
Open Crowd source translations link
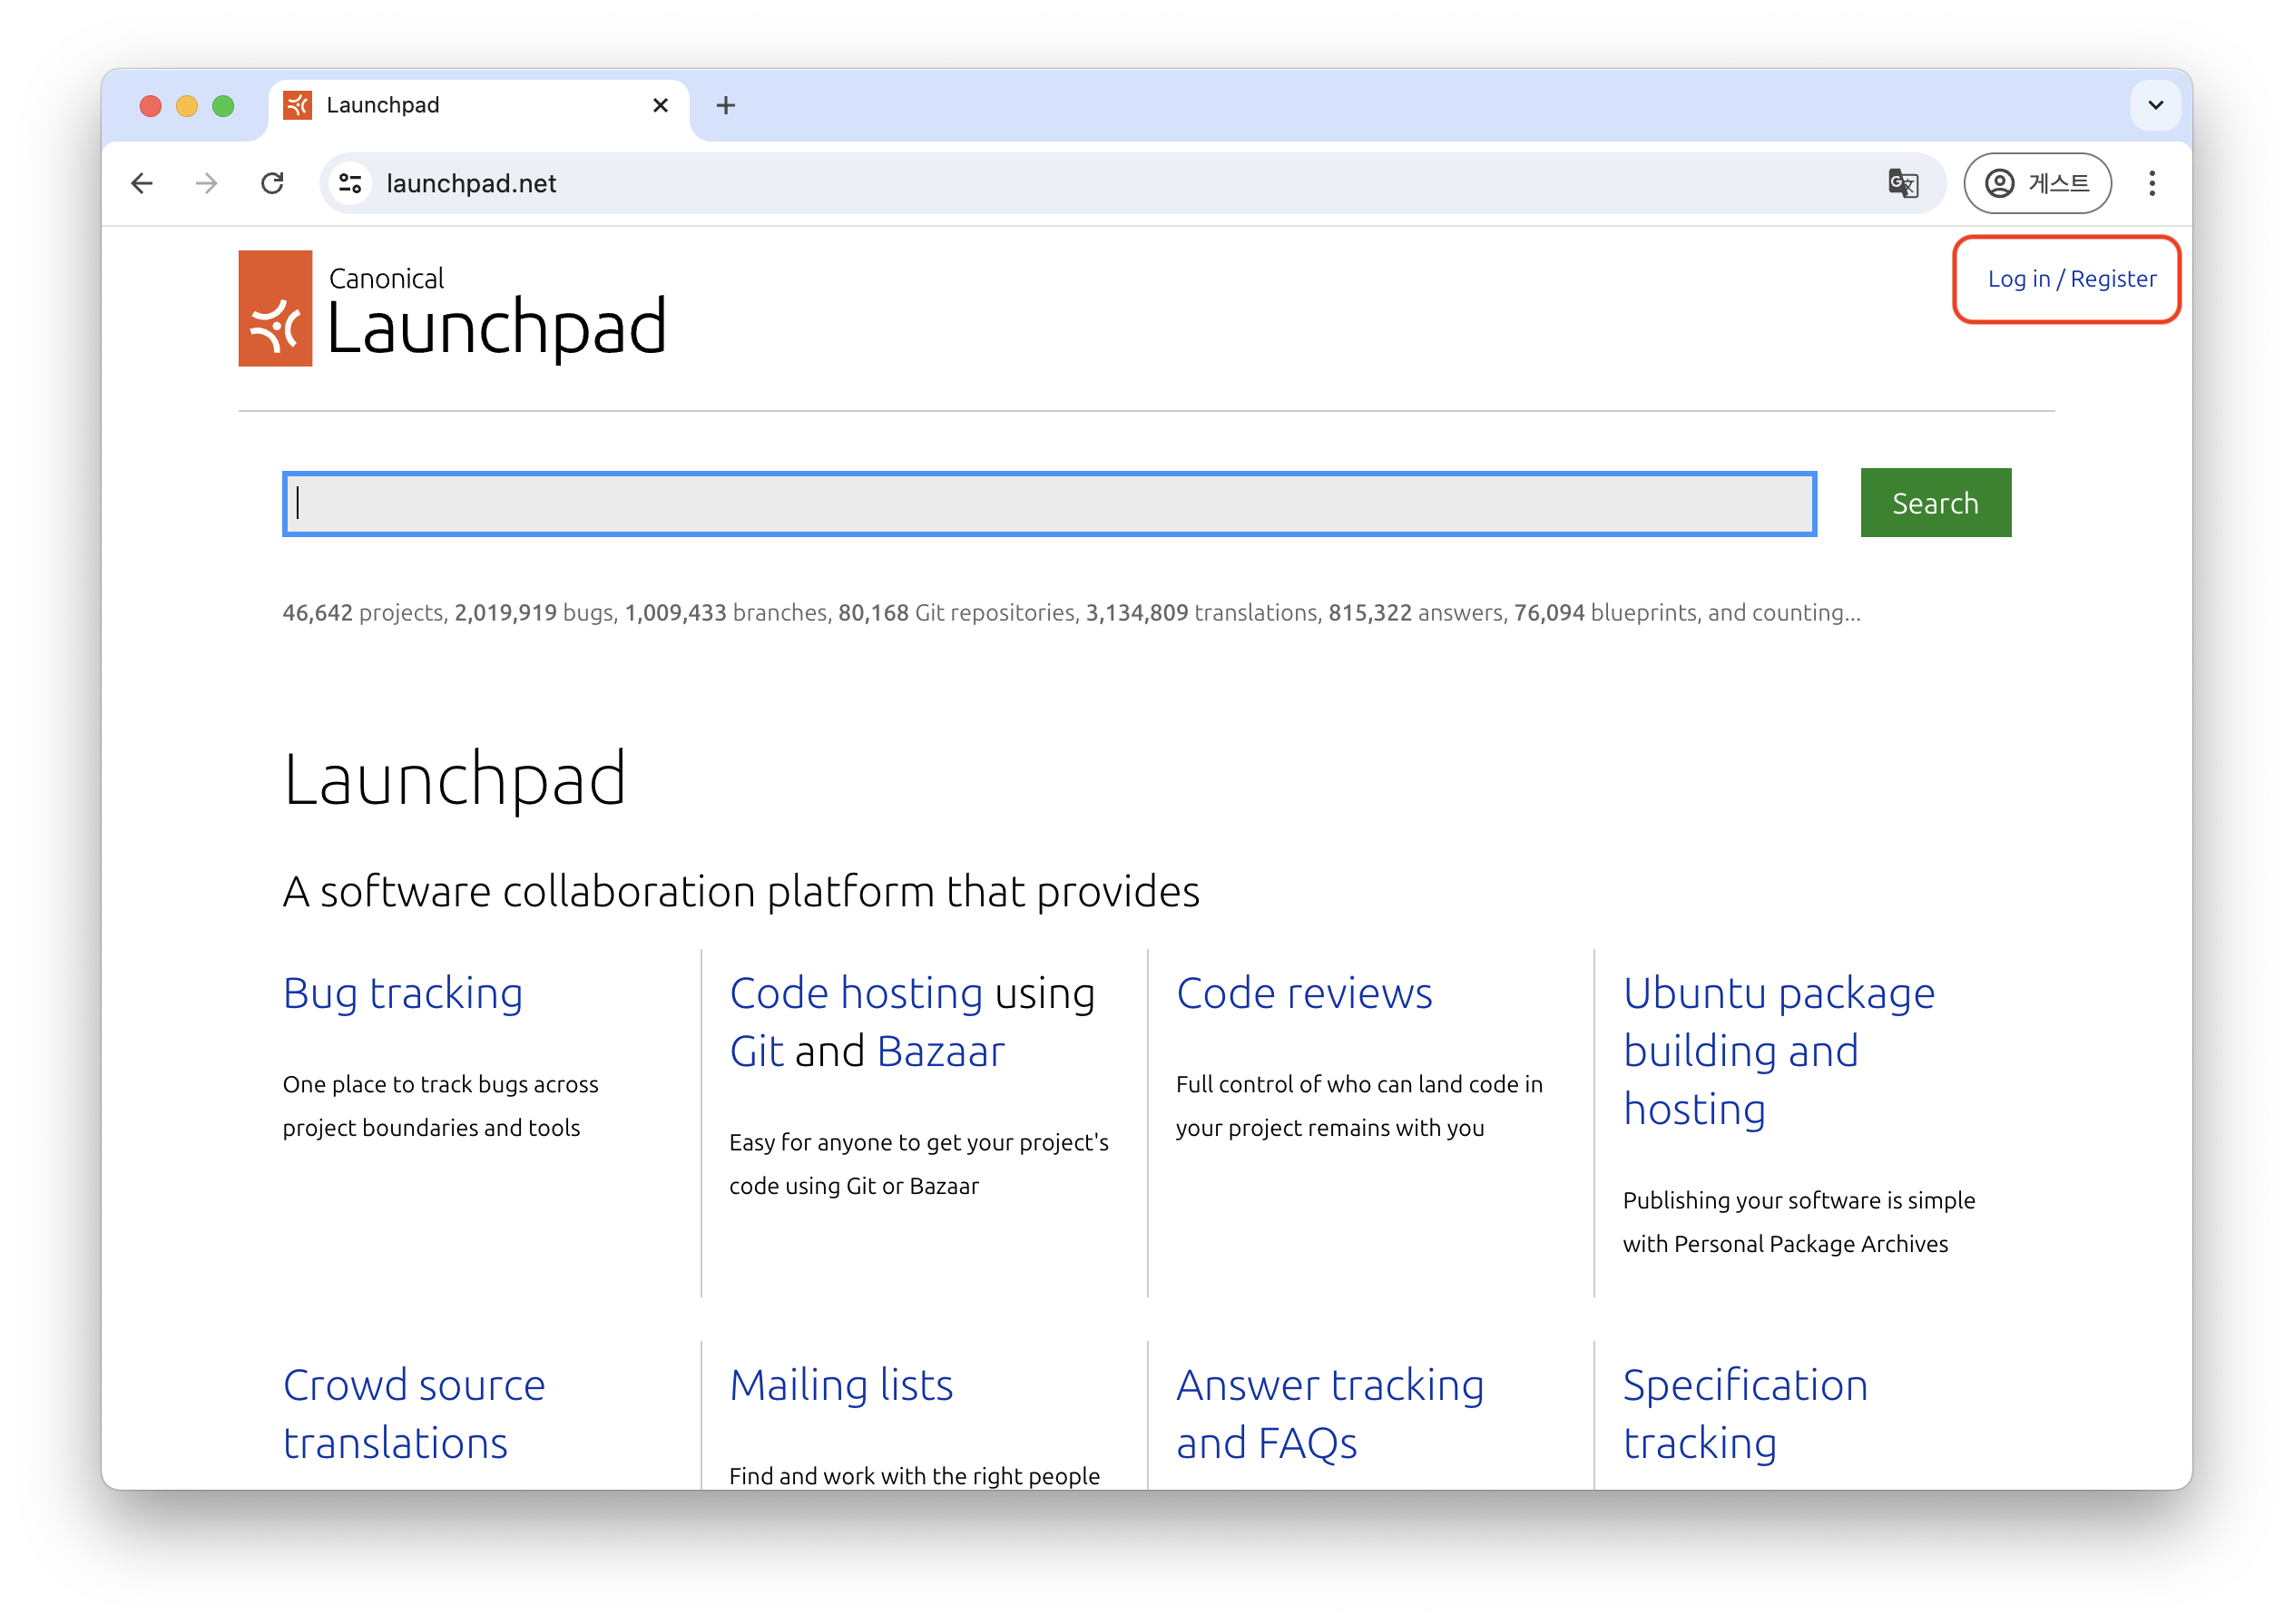[x=413, y=1413]
